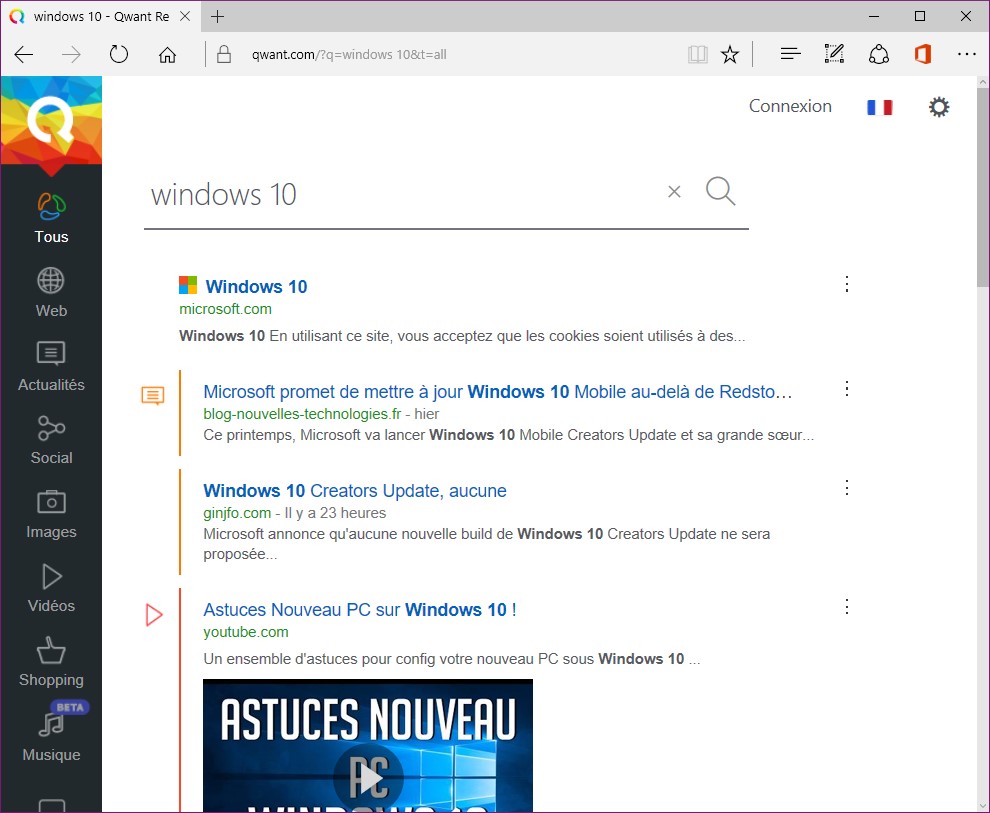This screenshot has width=990, height=813.
Task: Open the Edge Hub icon
Action: pos(790,54)
